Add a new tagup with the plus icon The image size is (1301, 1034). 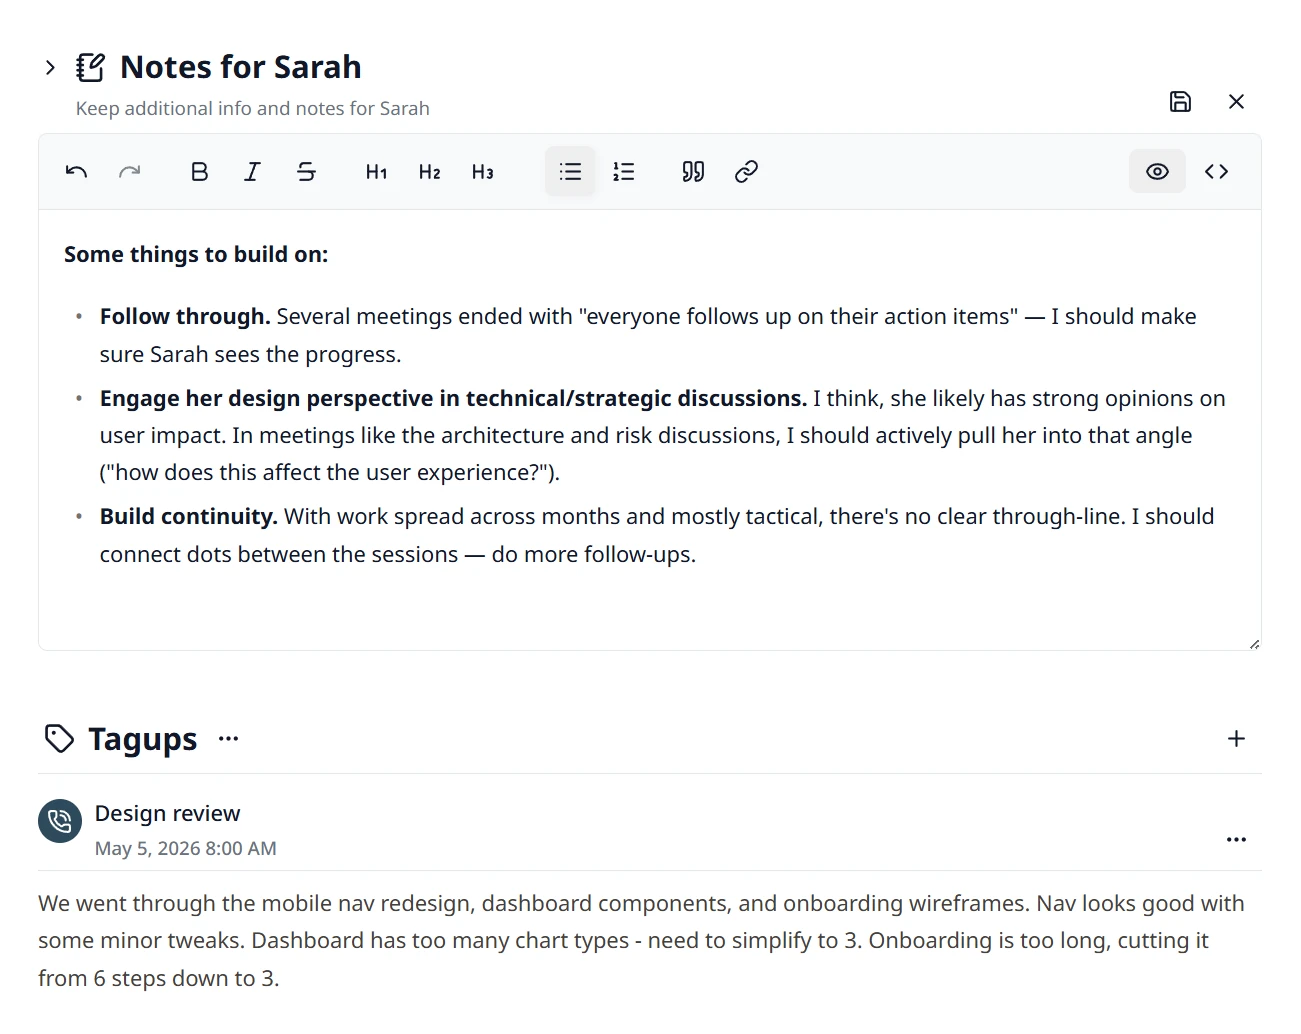coord(1236,739)
